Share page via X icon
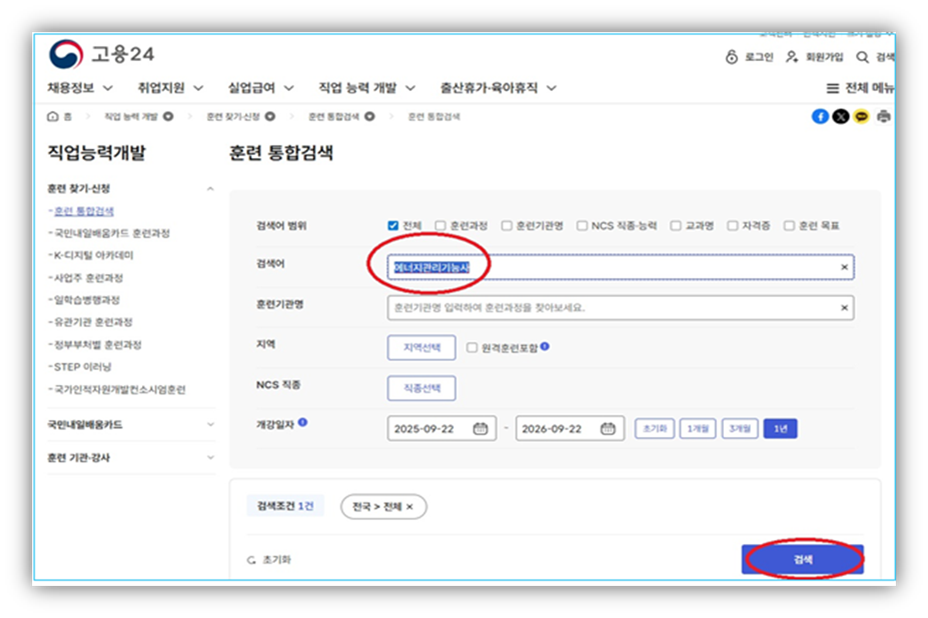The image size is (928, 618). (841, 117)
